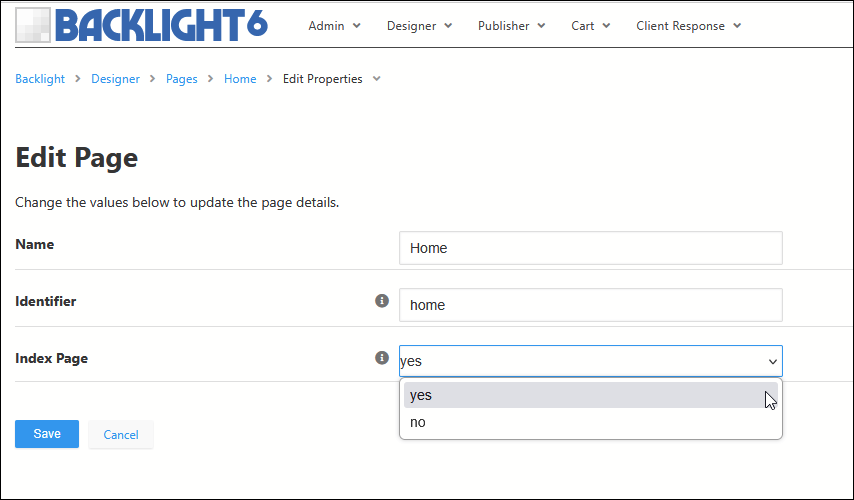Click the Home breadcrumb link

pyautogui.click(x=240, y=79)
